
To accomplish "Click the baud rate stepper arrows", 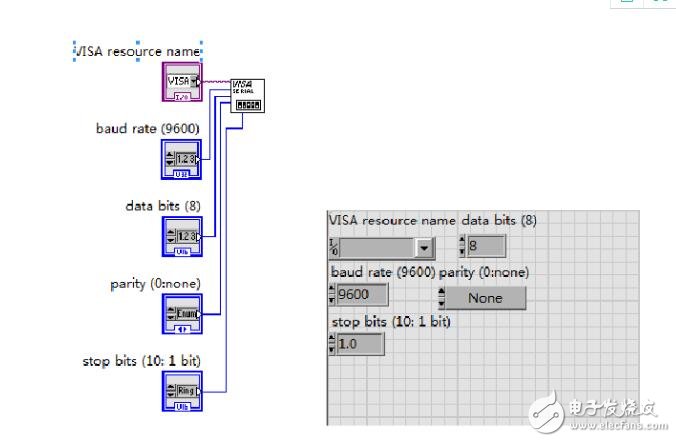I will point(332,295).
